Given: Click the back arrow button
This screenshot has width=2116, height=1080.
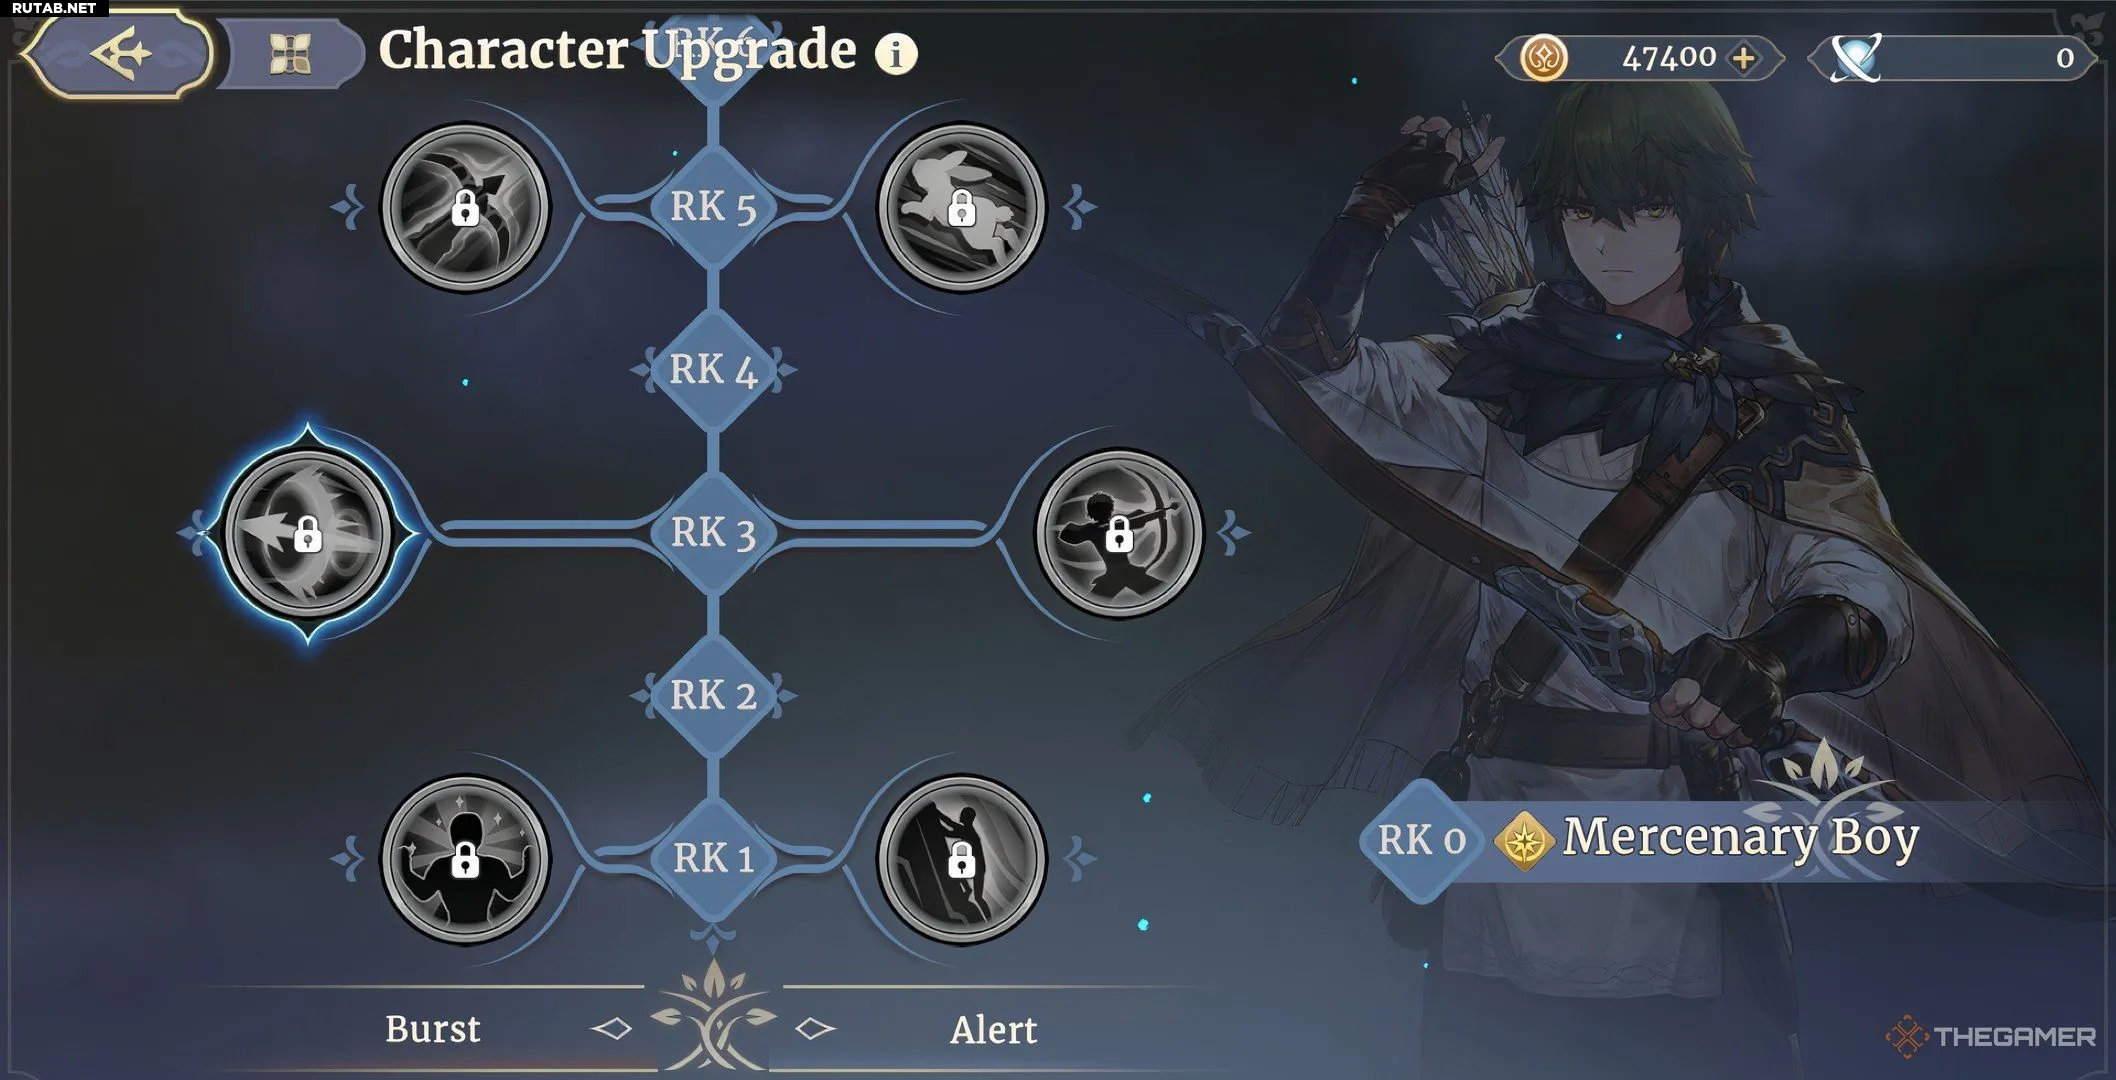Looking at the screenshot, I should [118, 52].
